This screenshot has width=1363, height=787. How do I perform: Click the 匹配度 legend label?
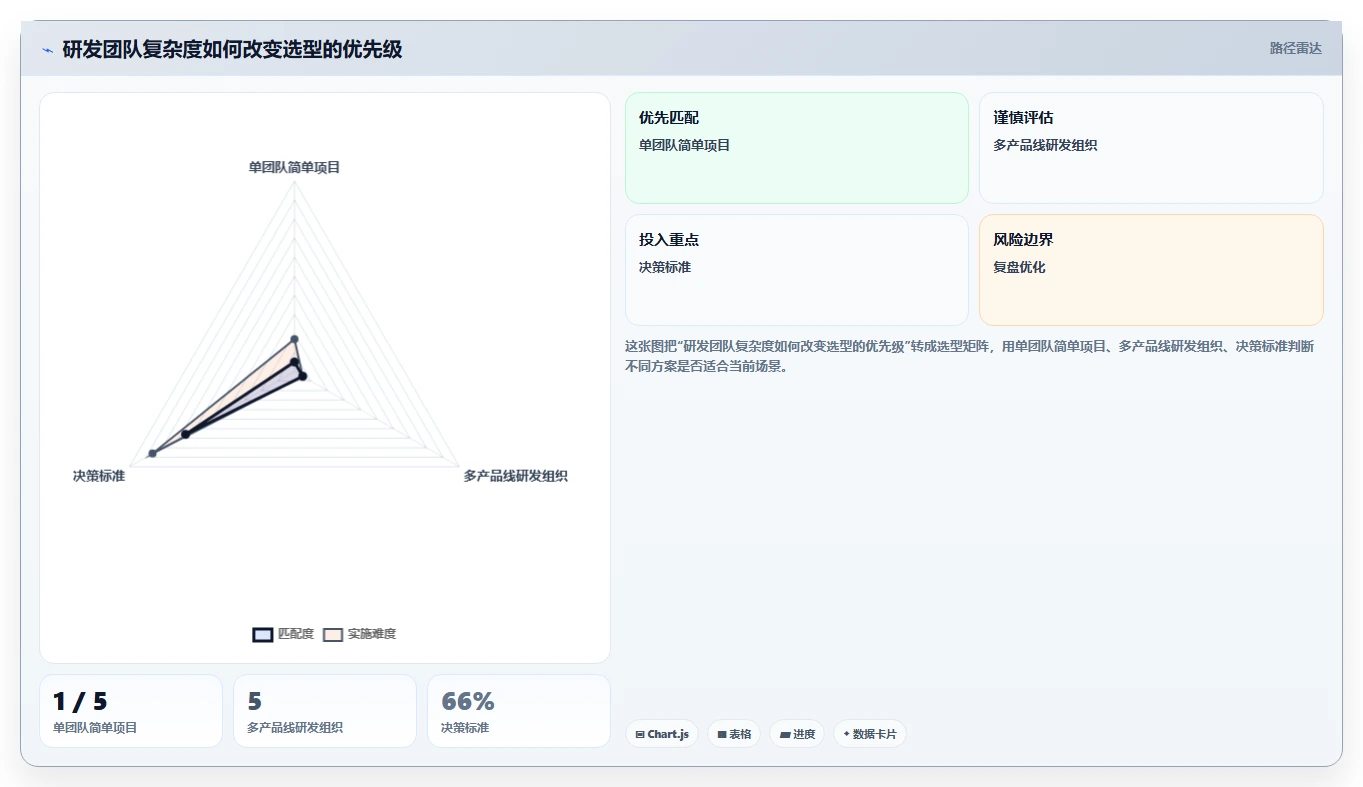(296, 634)
